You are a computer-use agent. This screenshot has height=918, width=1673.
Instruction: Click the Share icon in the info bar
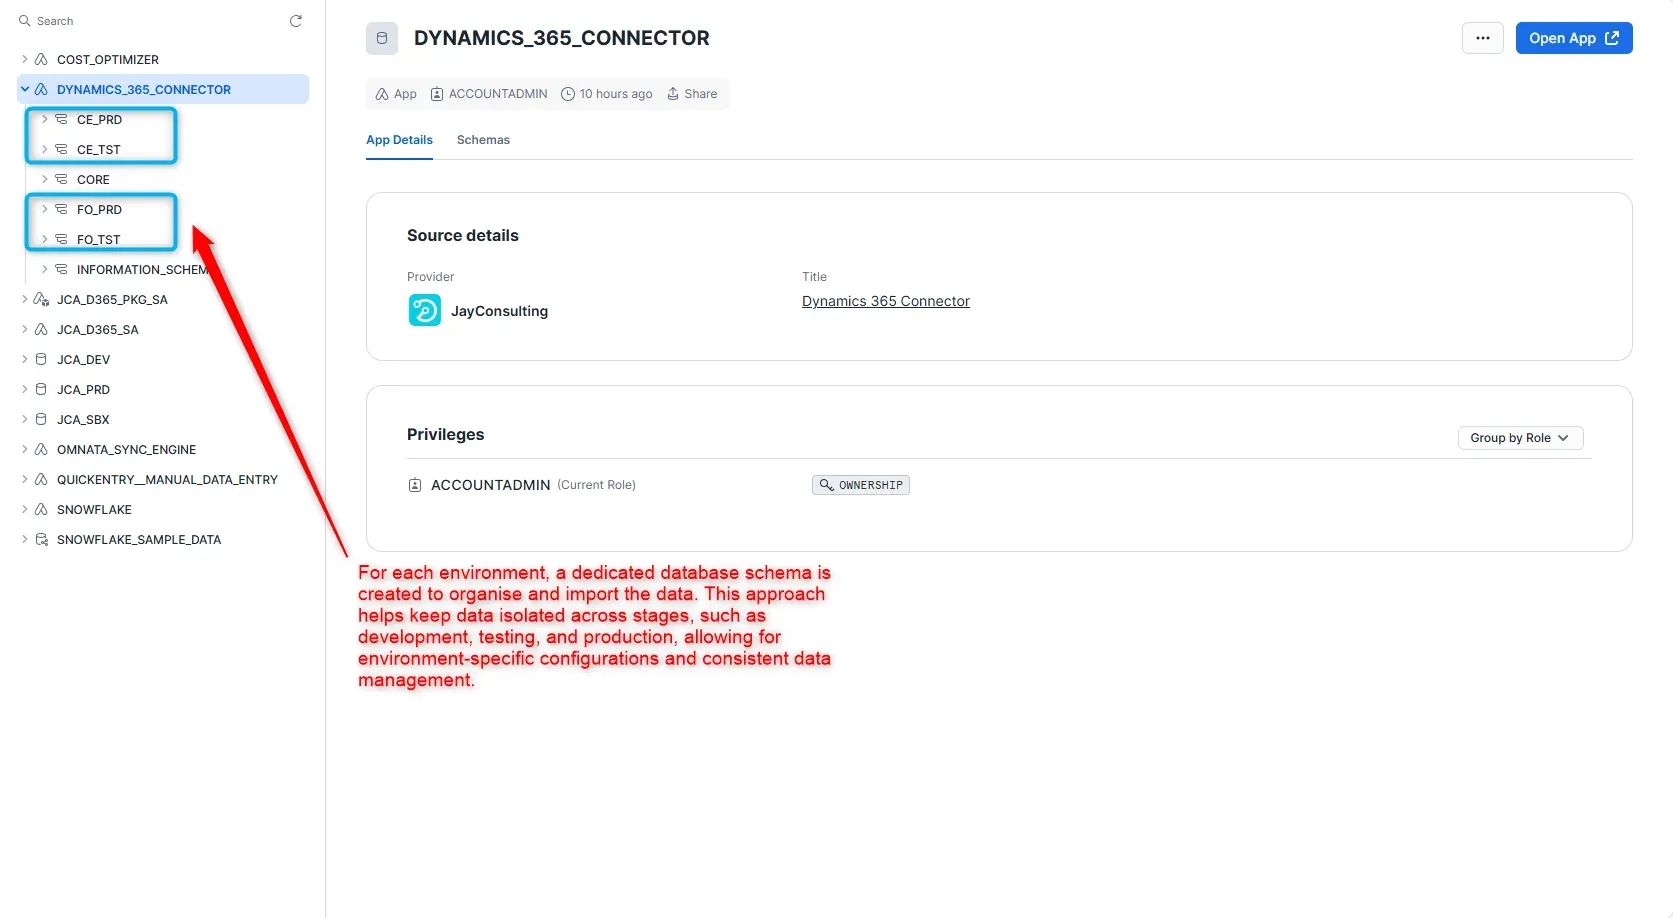point(673,94)
